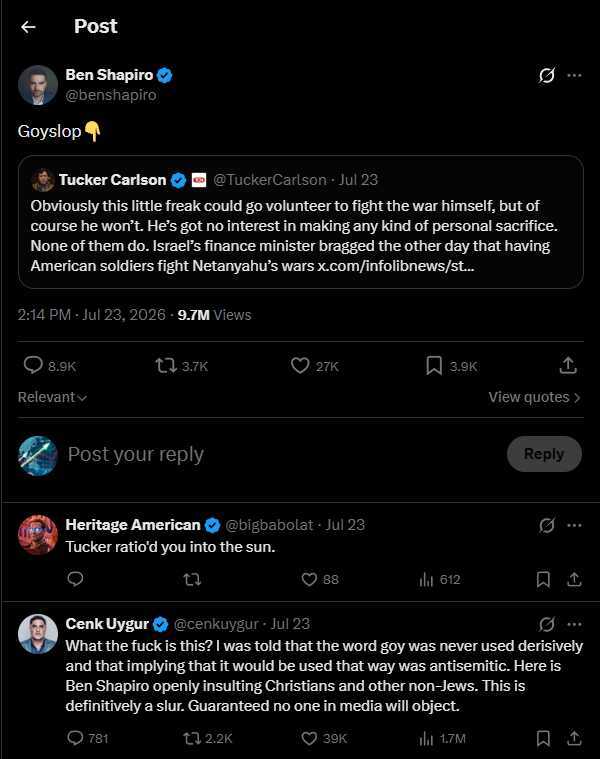600x759 pixels.
Task: Expand the Relevant reply sorting dropdown
Action: (52, 397)
